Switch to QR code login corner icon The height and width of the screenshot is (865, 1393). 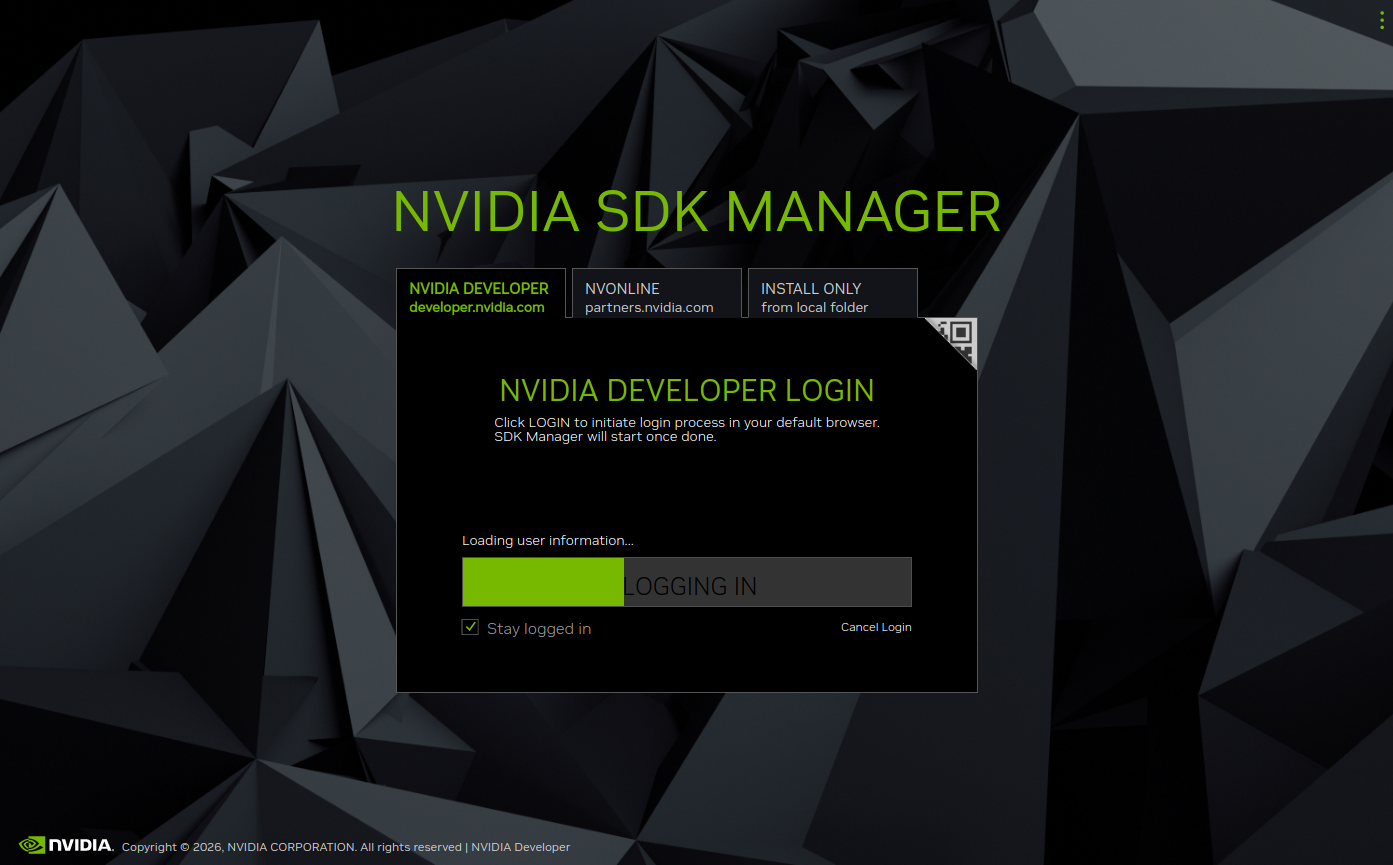(x=958, y=338)
